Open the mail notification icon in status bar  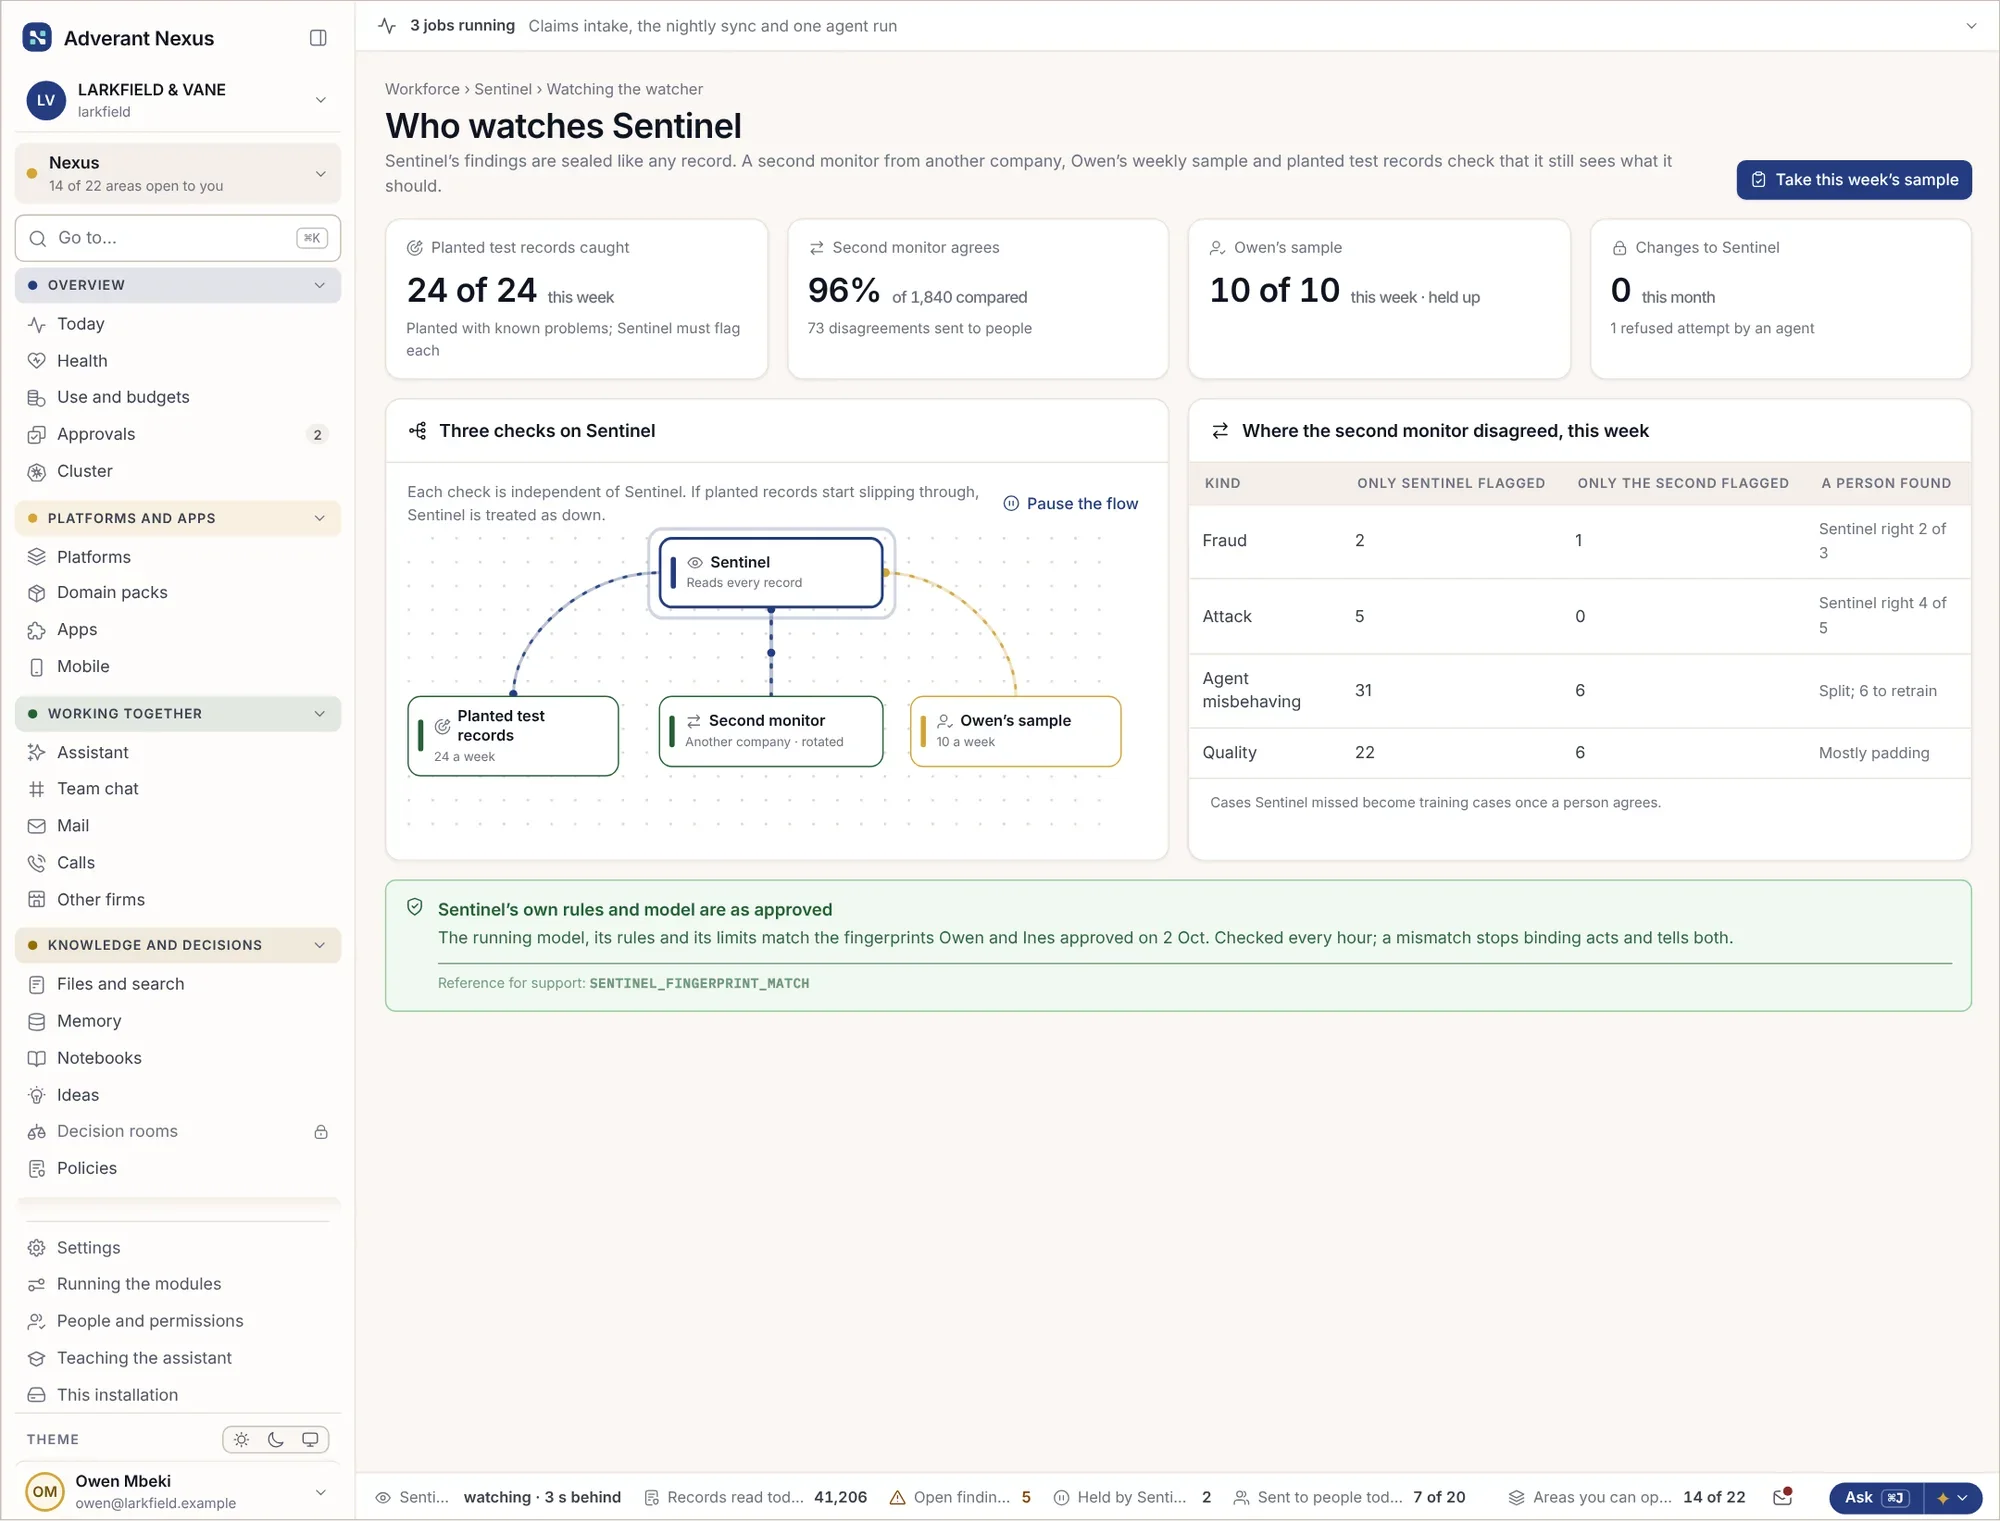tap(1782, 1497)
